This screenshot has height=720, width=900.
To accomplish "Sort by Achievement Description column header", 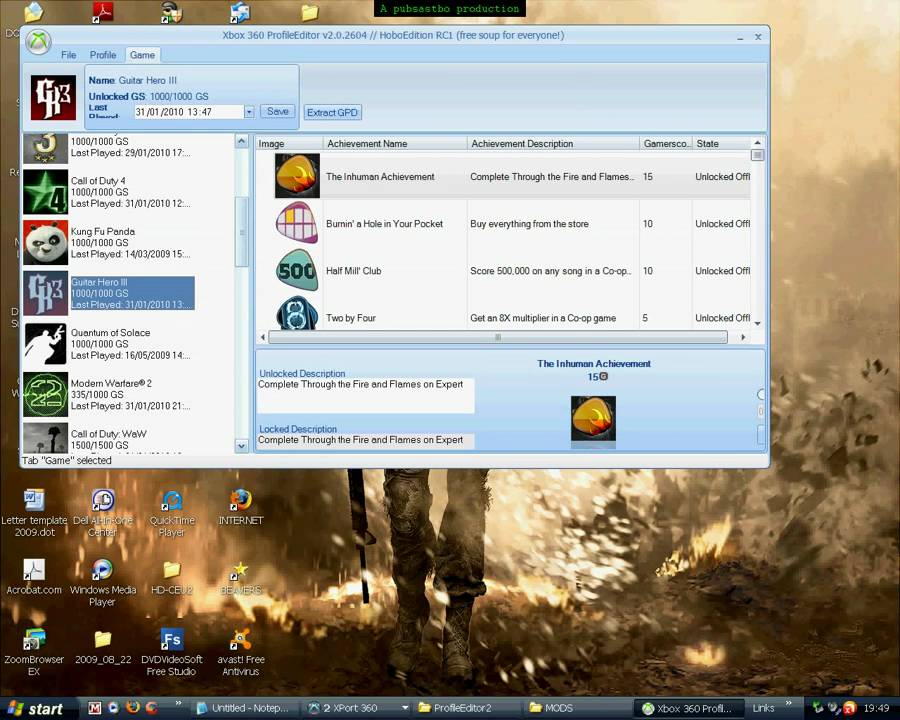I will coord(553,144).
